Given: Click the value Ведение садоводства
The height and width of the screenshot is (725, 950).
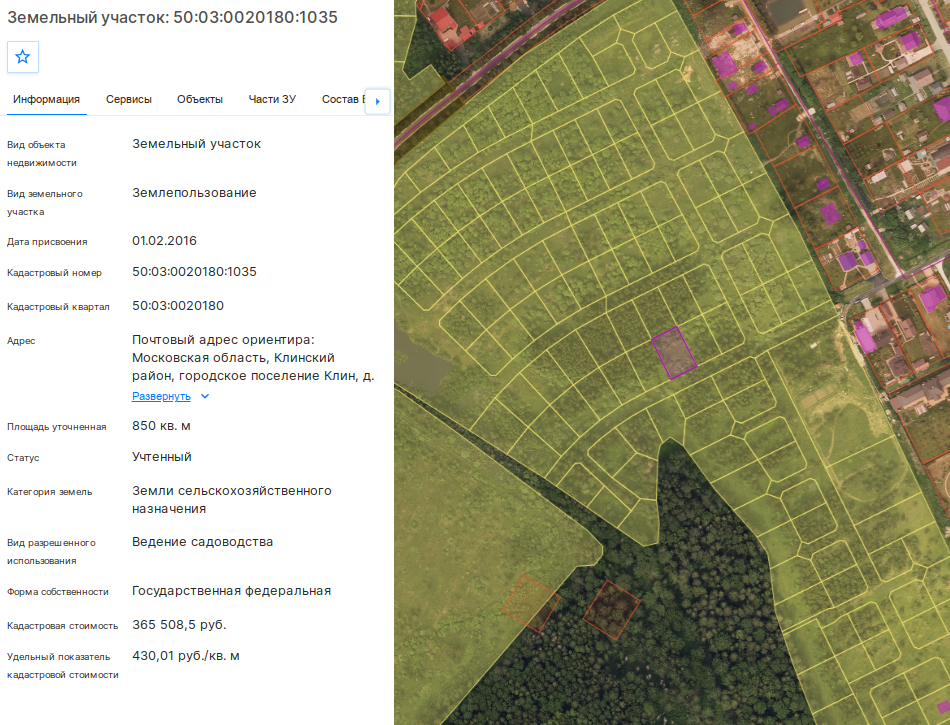Looking at the screenshot, I should tap(202, 541).
